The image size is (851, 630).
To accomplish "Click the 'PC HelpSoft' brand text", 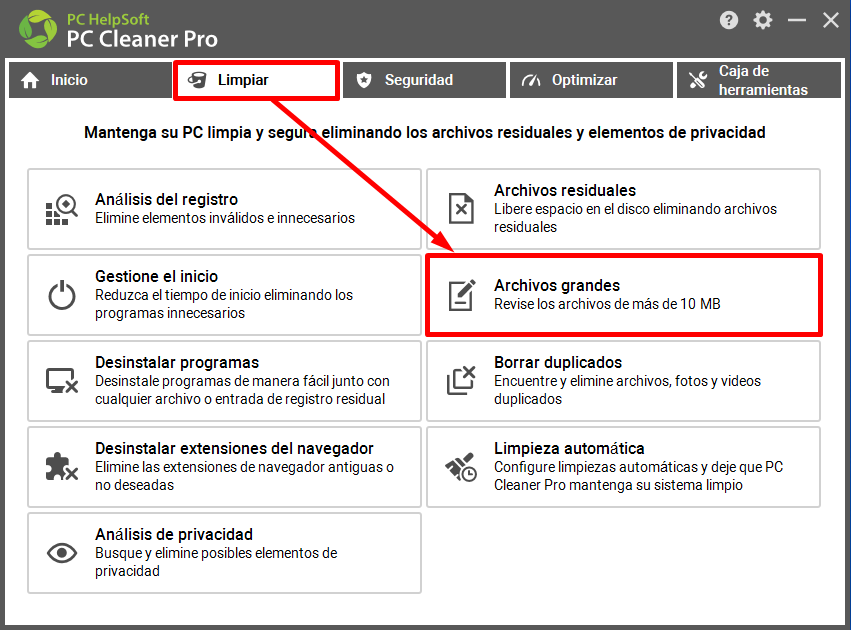I will [x=107, y=20].
